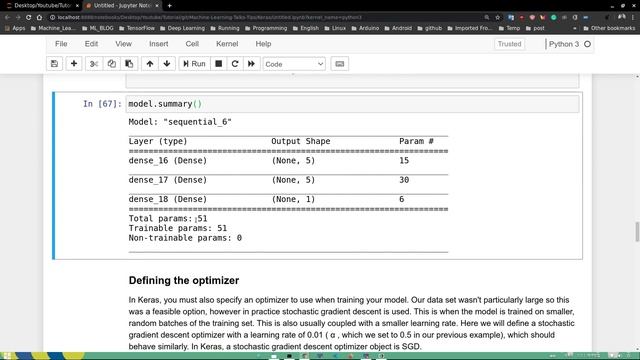
Task: Open the Programming bookmark folder
Action: click(266, 28)
